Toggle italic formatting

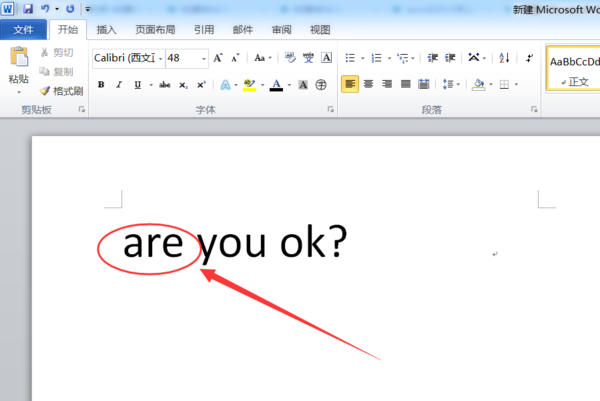click(119, 85)
